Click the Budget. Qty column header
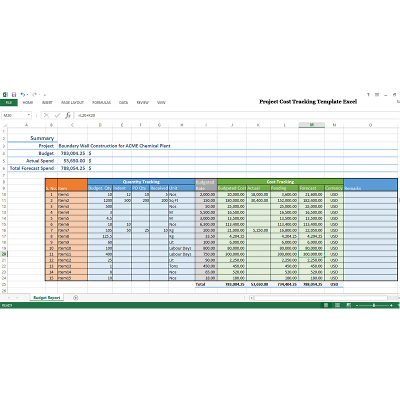Viewport: 400px width, 400px height. [x=100, y=188]
